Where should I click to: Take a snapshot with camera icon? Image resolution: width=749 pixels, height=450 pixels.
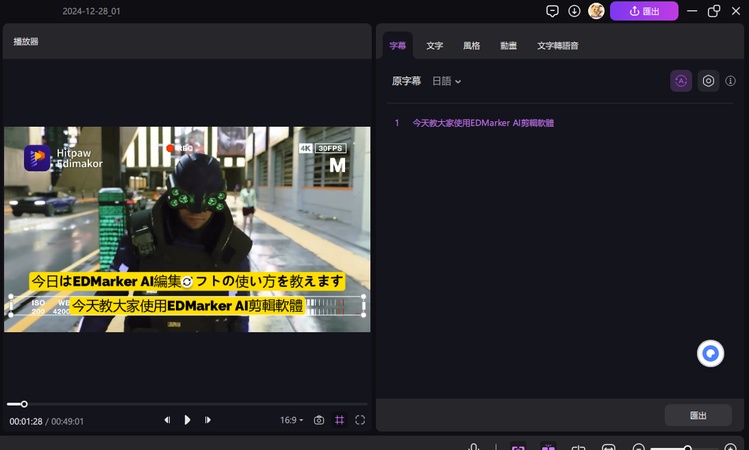[x=319, y=420]
